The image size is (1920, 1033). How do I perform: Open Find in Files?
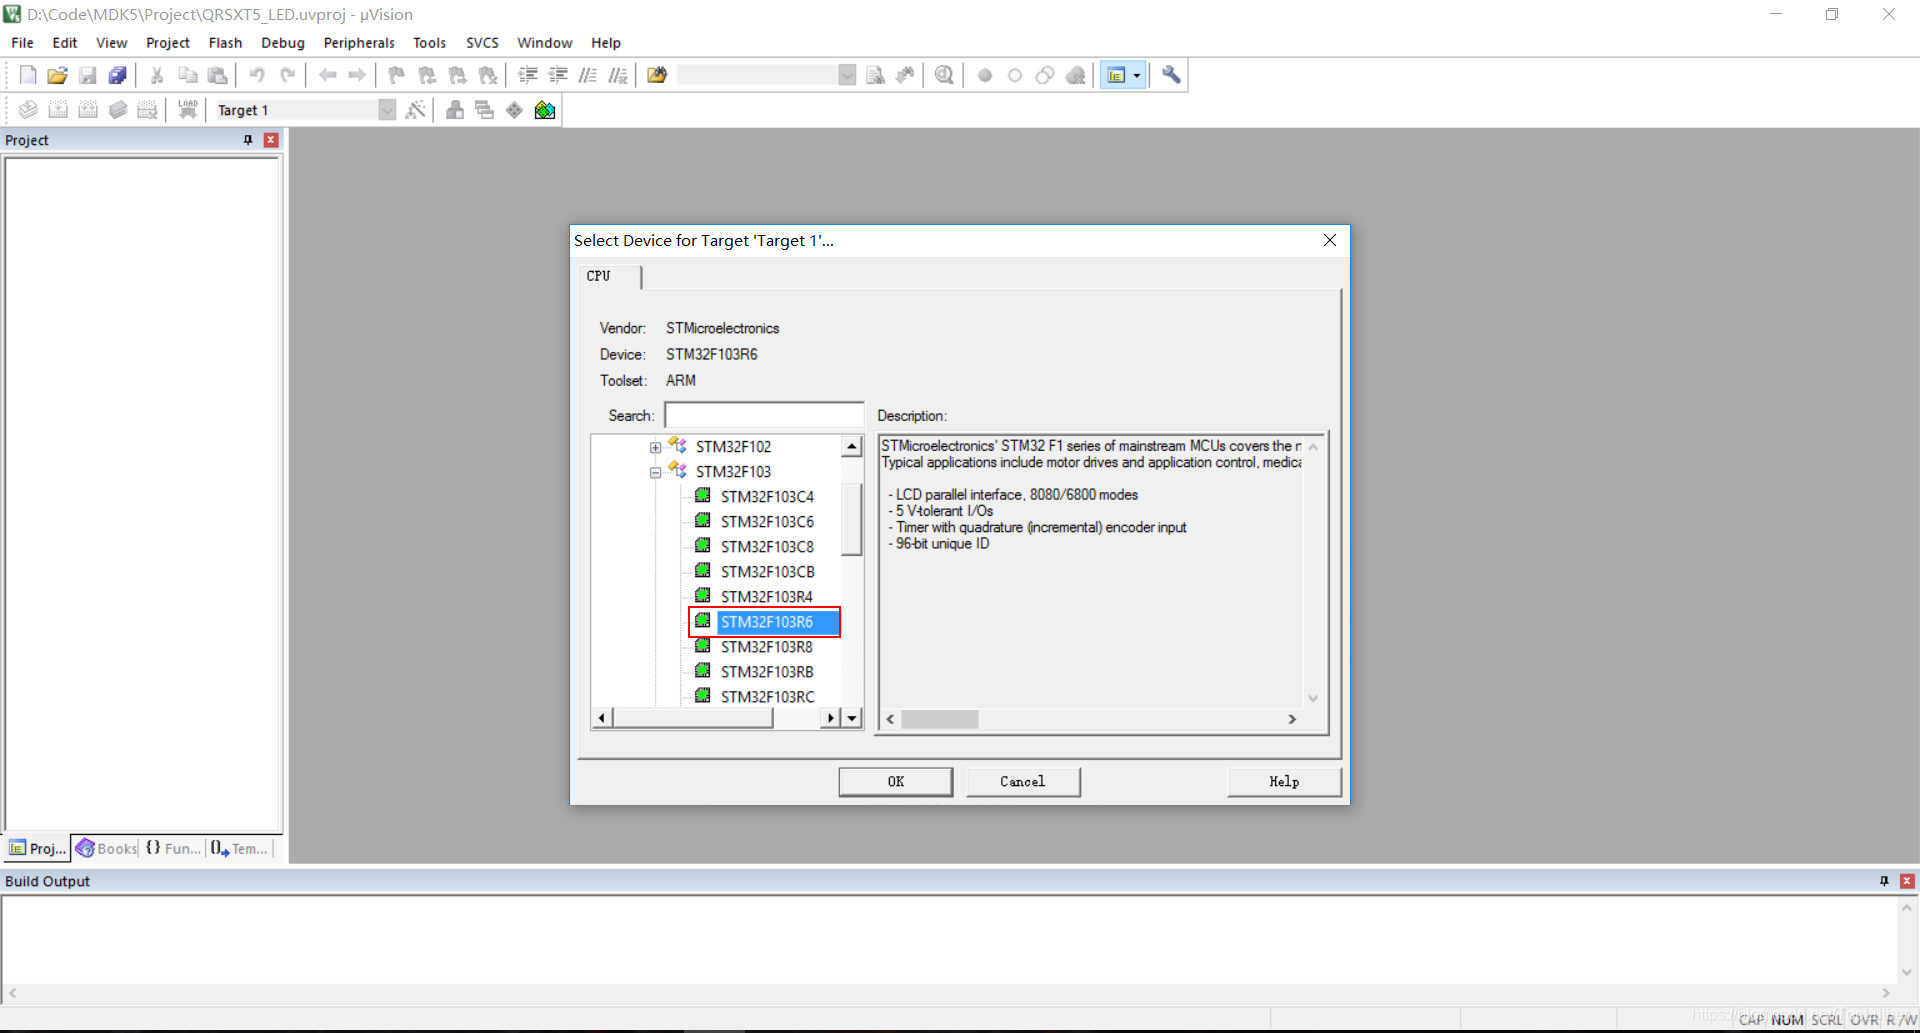pos(657,75)
